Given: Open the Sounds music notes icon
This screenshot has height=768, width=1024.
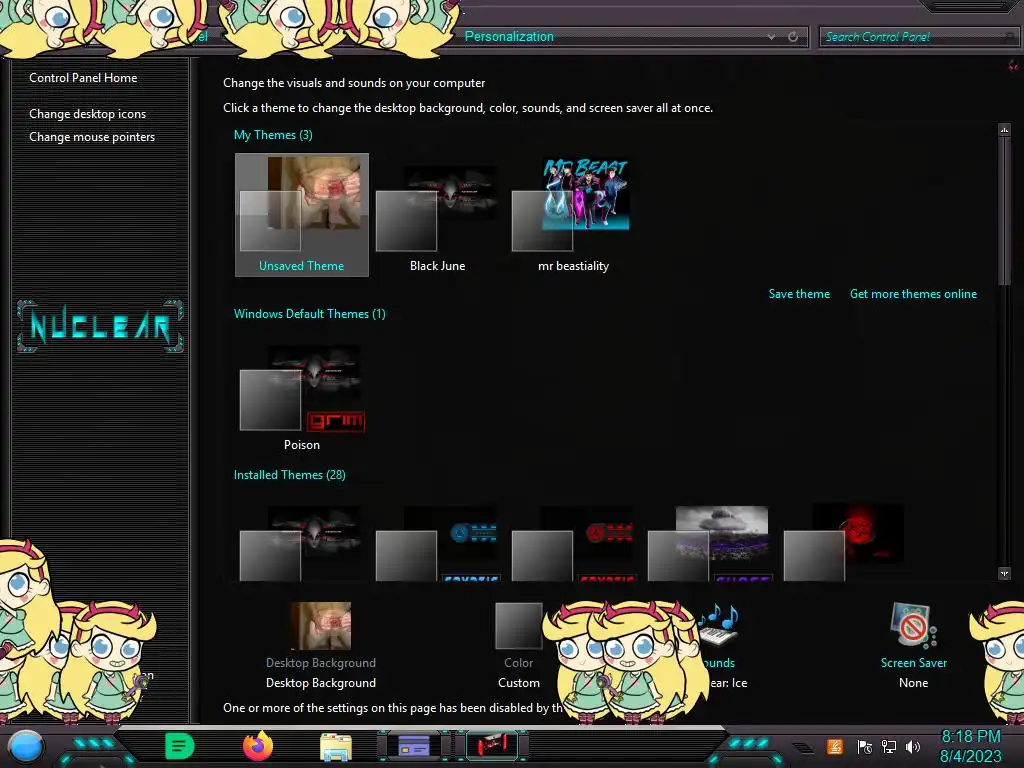Looking at the screenshot, I should (x=718, y=624).
